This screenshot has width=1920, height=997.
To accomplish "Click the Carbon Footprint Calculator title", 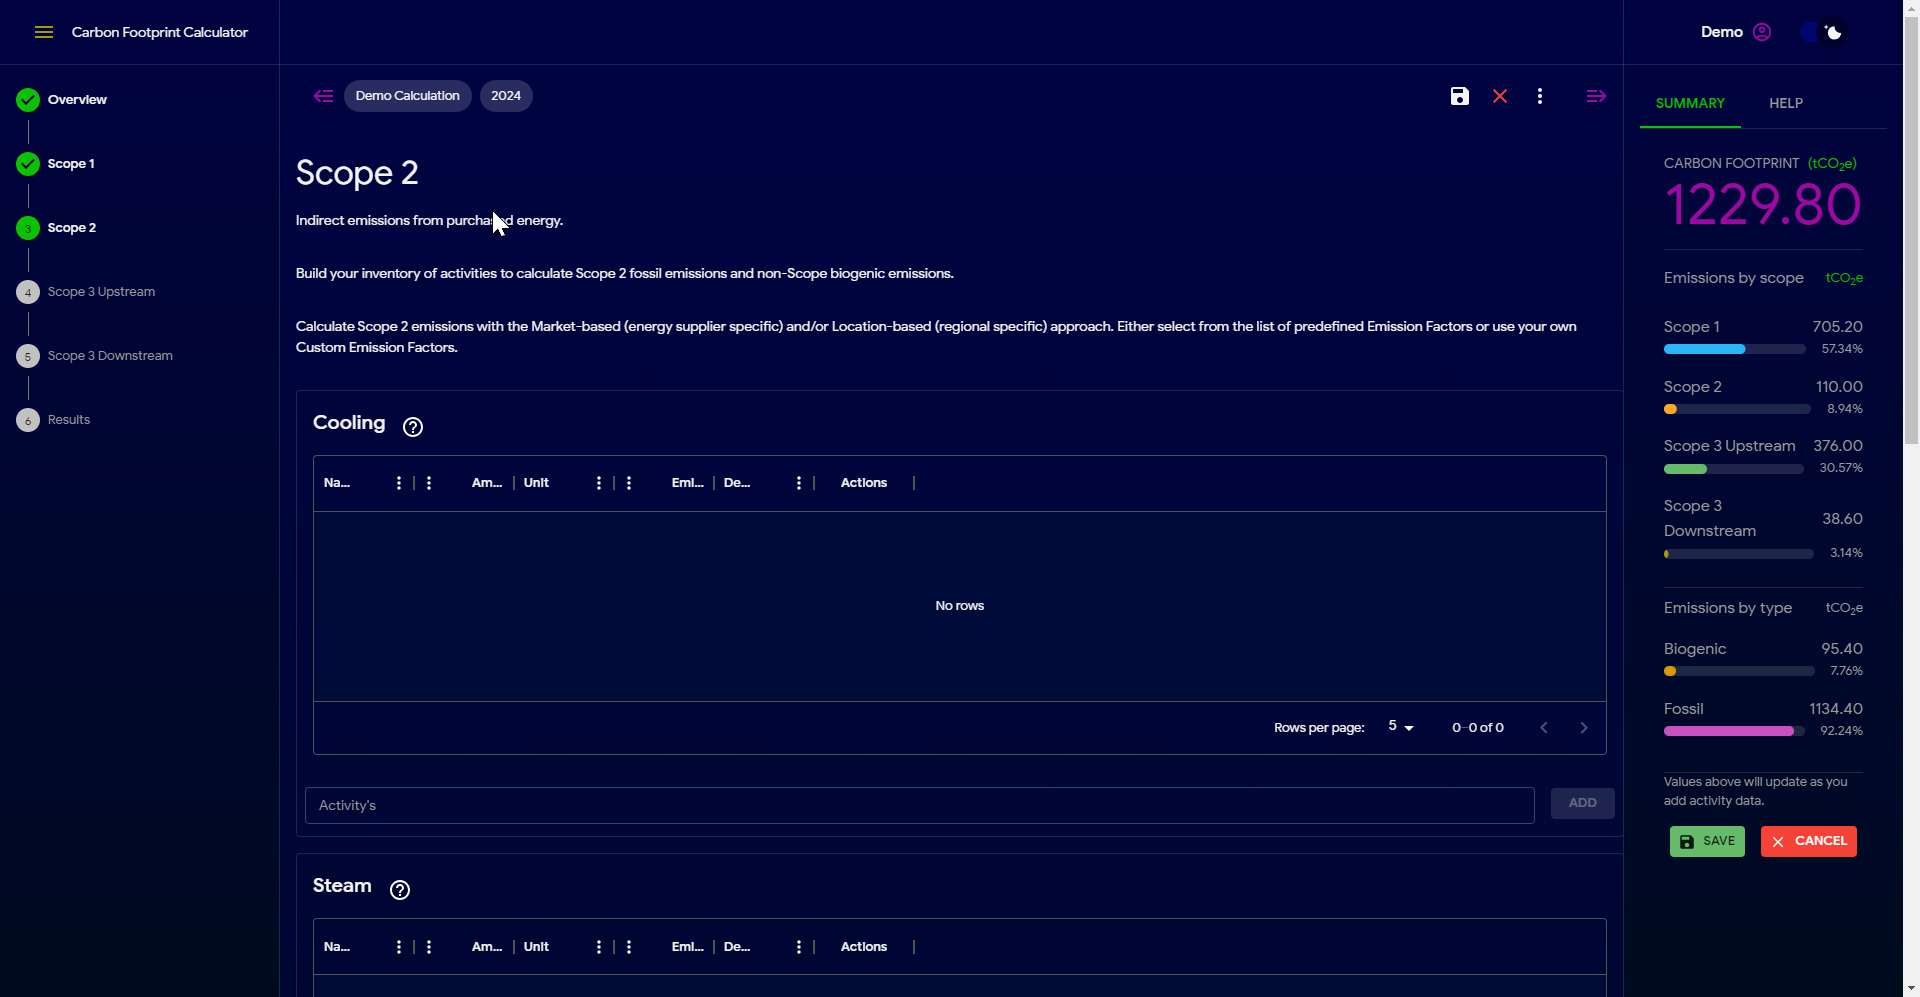I will (x=160, y=32).
